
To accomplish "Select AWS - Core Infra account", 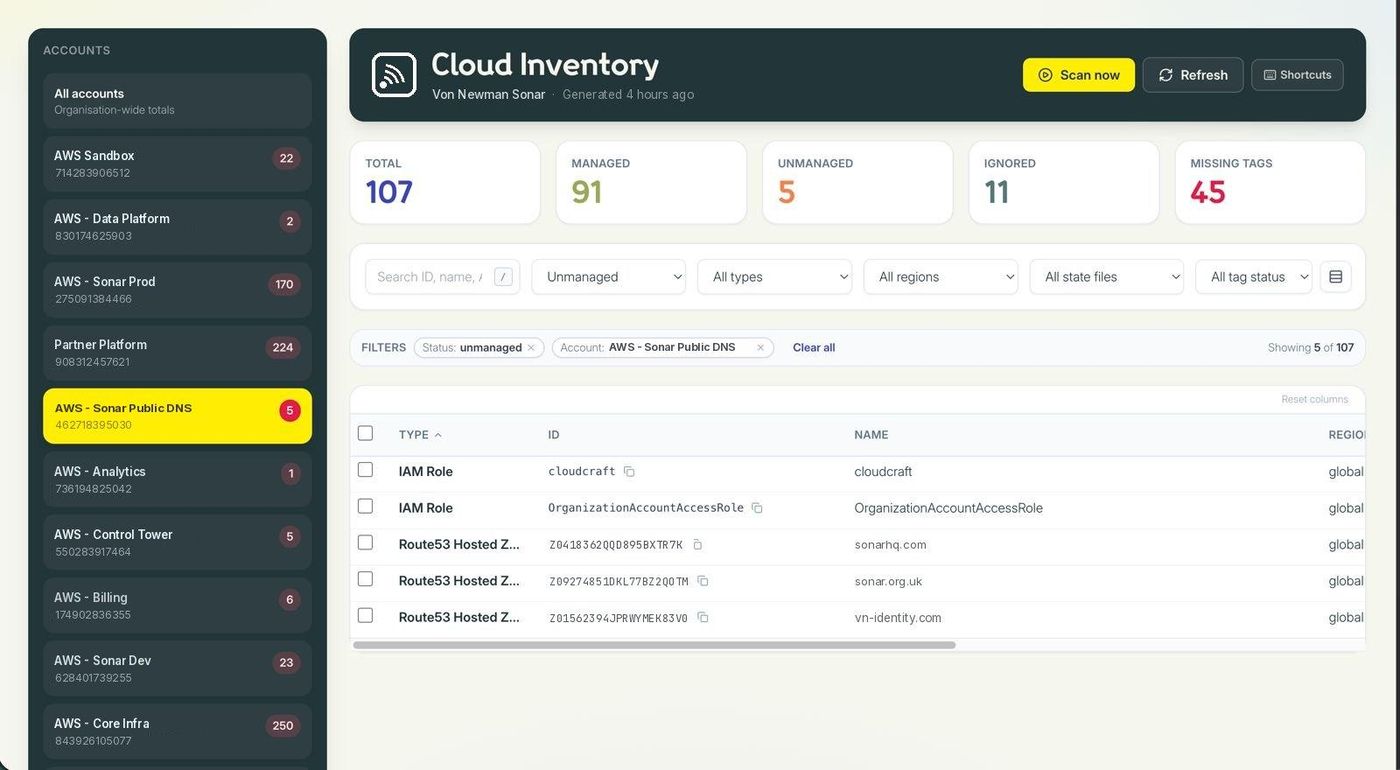I will pos(177,731).
